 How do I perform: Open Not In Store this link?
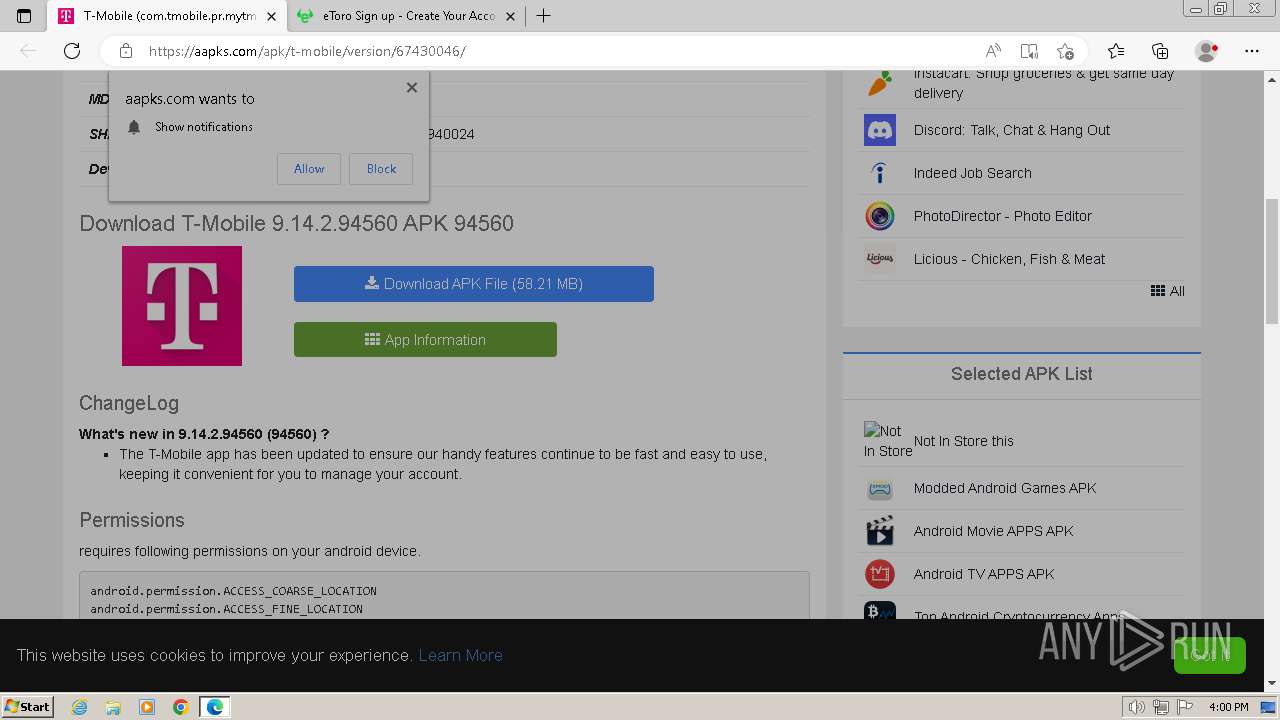pyautogui.click(x=964, y=441)
